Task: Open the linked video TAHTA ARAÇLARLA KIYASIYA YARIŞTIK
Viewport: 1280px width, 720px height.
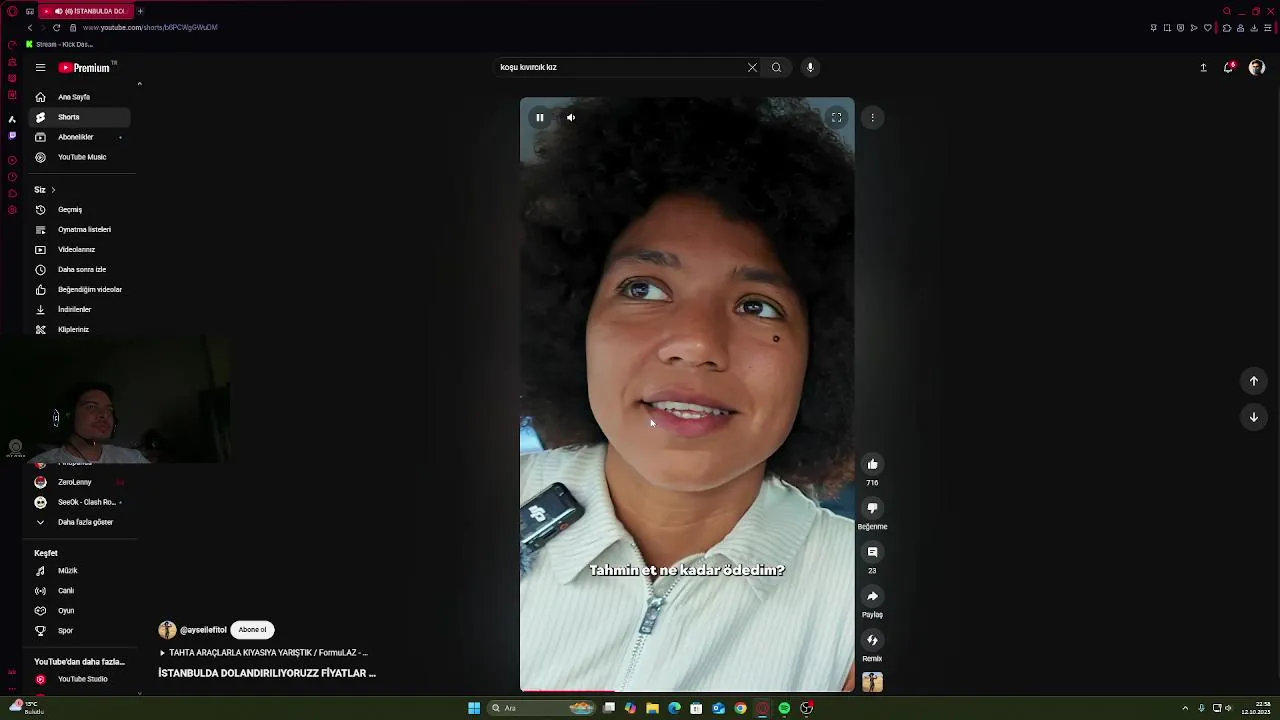Action: point(264,653)
